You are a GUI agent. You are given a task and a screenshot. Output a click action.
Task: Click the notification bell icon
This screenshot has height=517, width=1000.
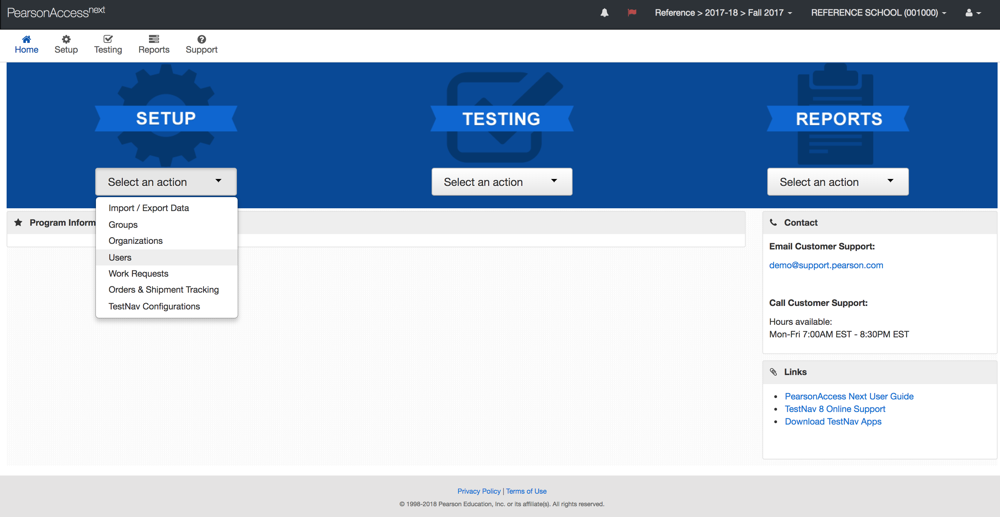604,13
